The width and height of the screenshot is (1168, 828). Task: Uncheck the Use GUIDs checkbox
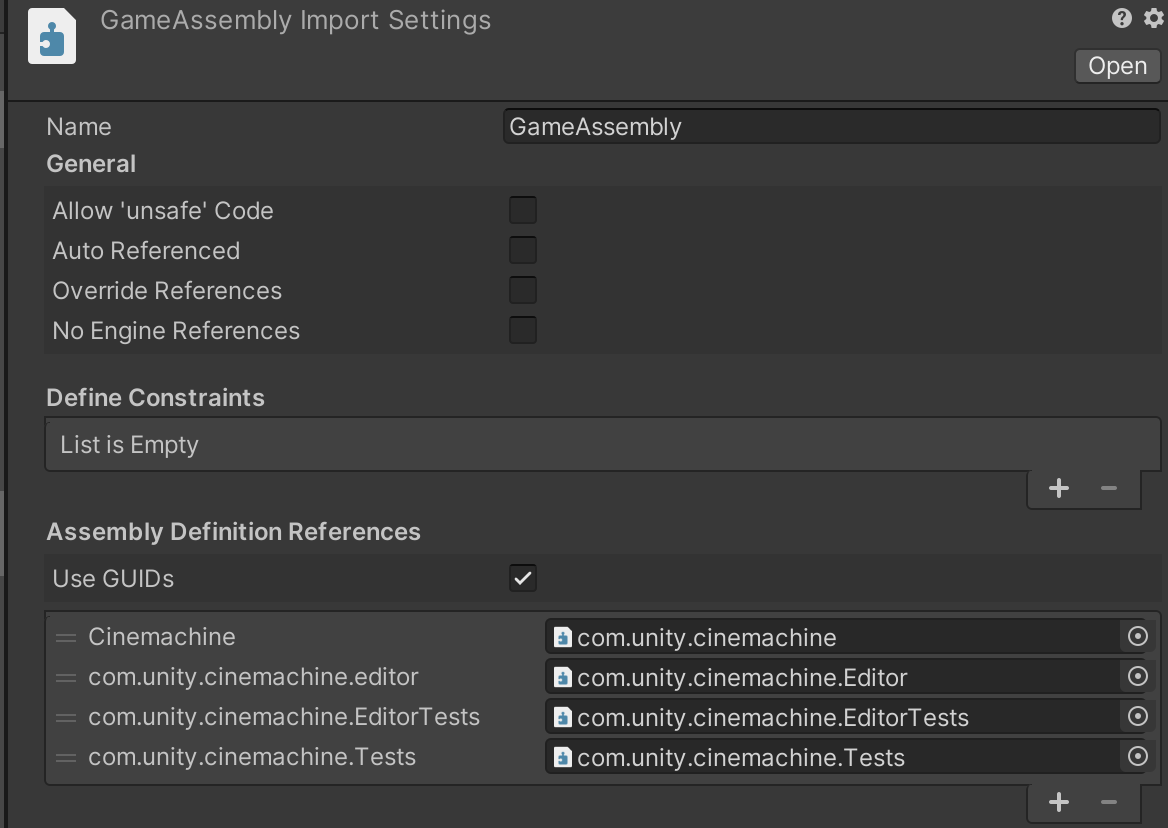pos(523,578)
